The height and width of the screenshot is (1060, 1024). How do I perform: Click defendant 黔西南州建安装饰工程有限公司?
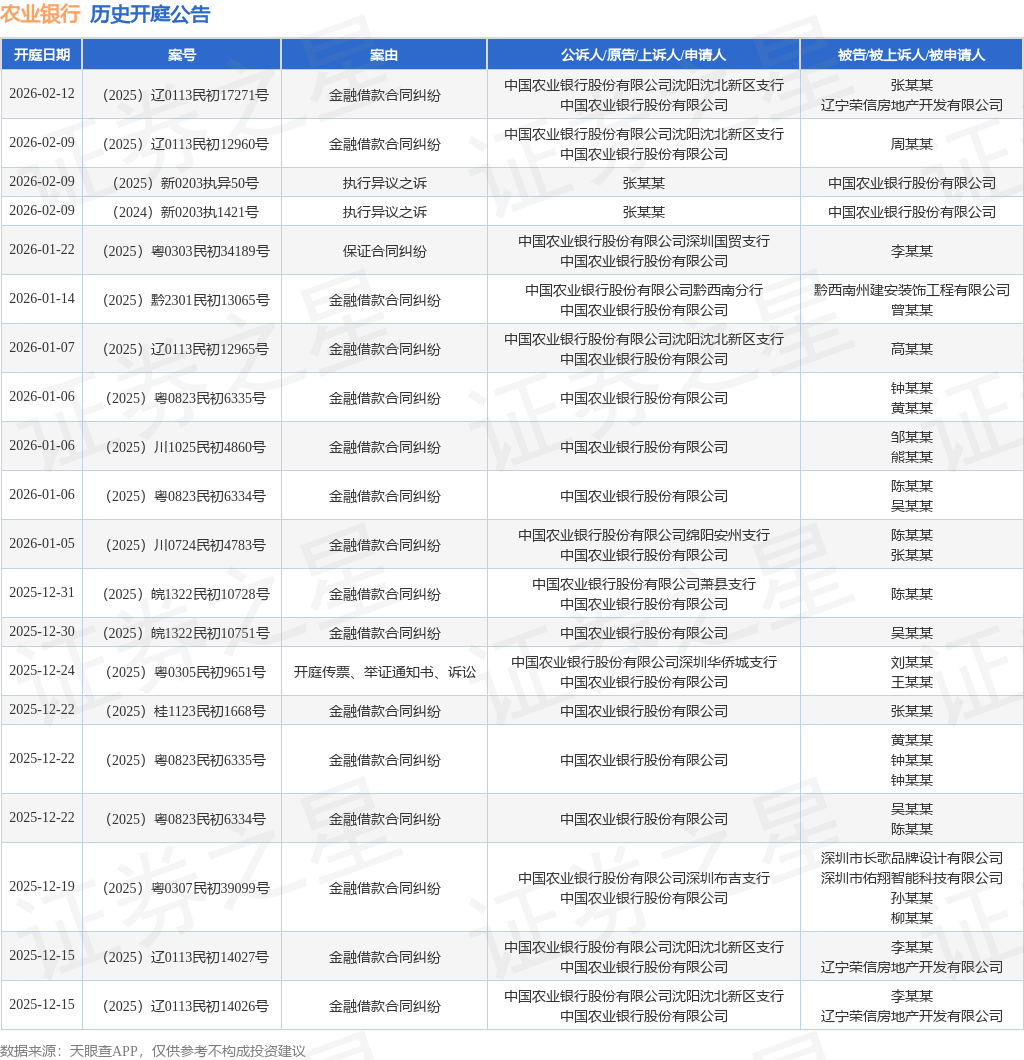pos(911,290)
